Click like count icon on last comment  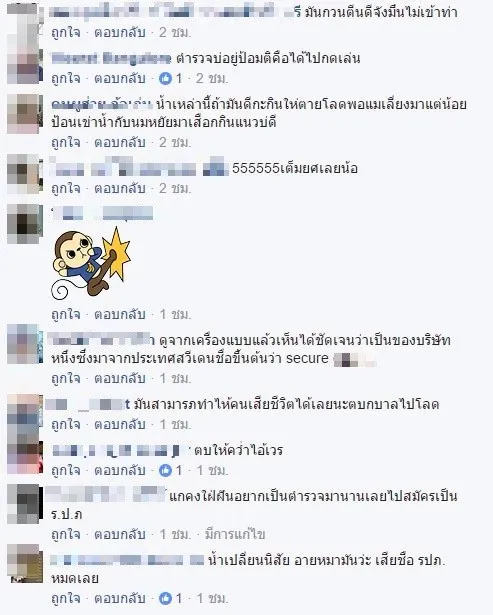166,598
